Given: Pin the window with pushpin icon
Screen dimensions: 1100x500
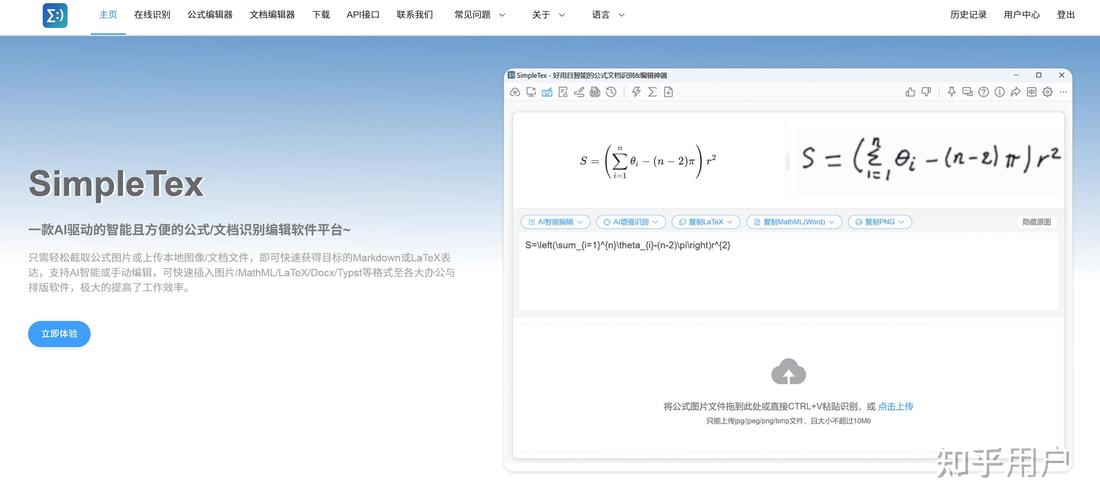Looking at the screenshot, I should coord(952,92).
